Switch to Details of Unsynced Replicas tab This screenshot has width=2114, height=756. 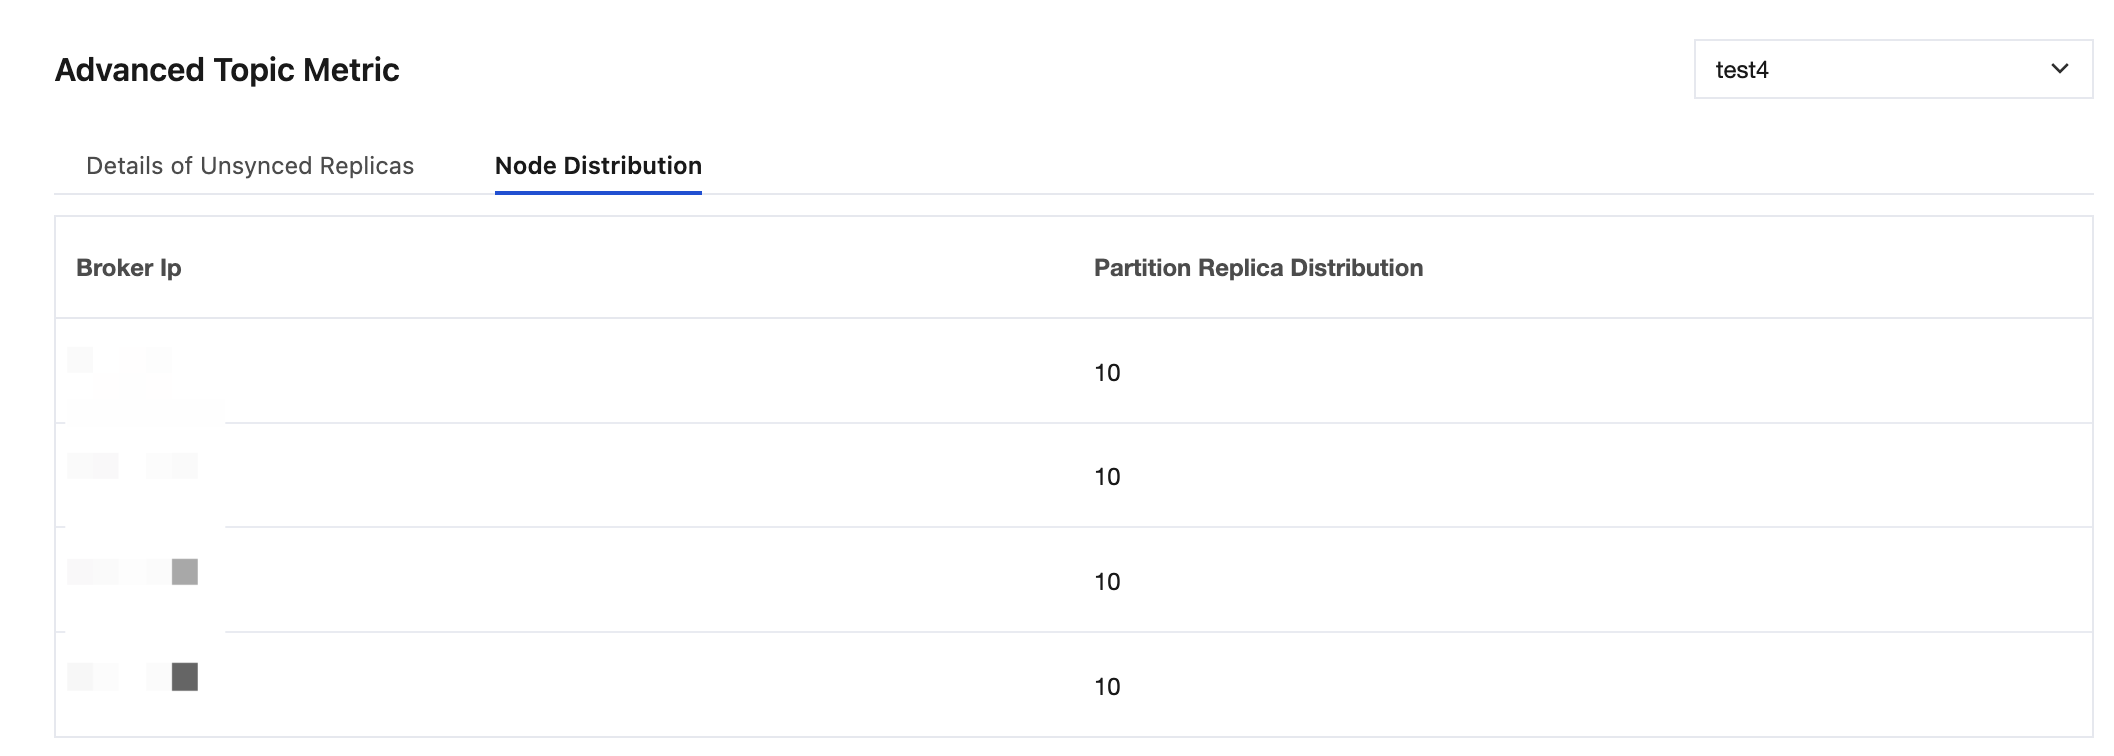(x=250, y=166)
